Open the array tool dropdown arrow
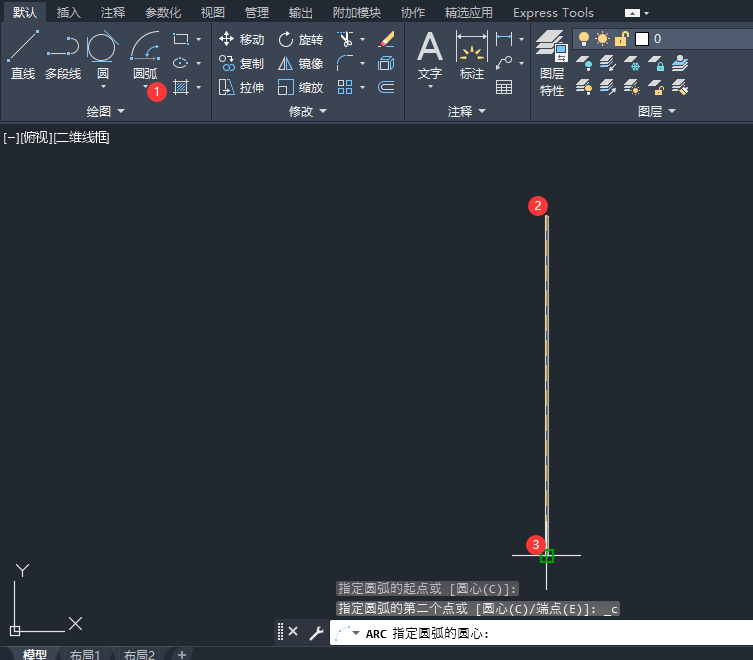This screenshot has width=753, height=660. (x=363, y=87)
